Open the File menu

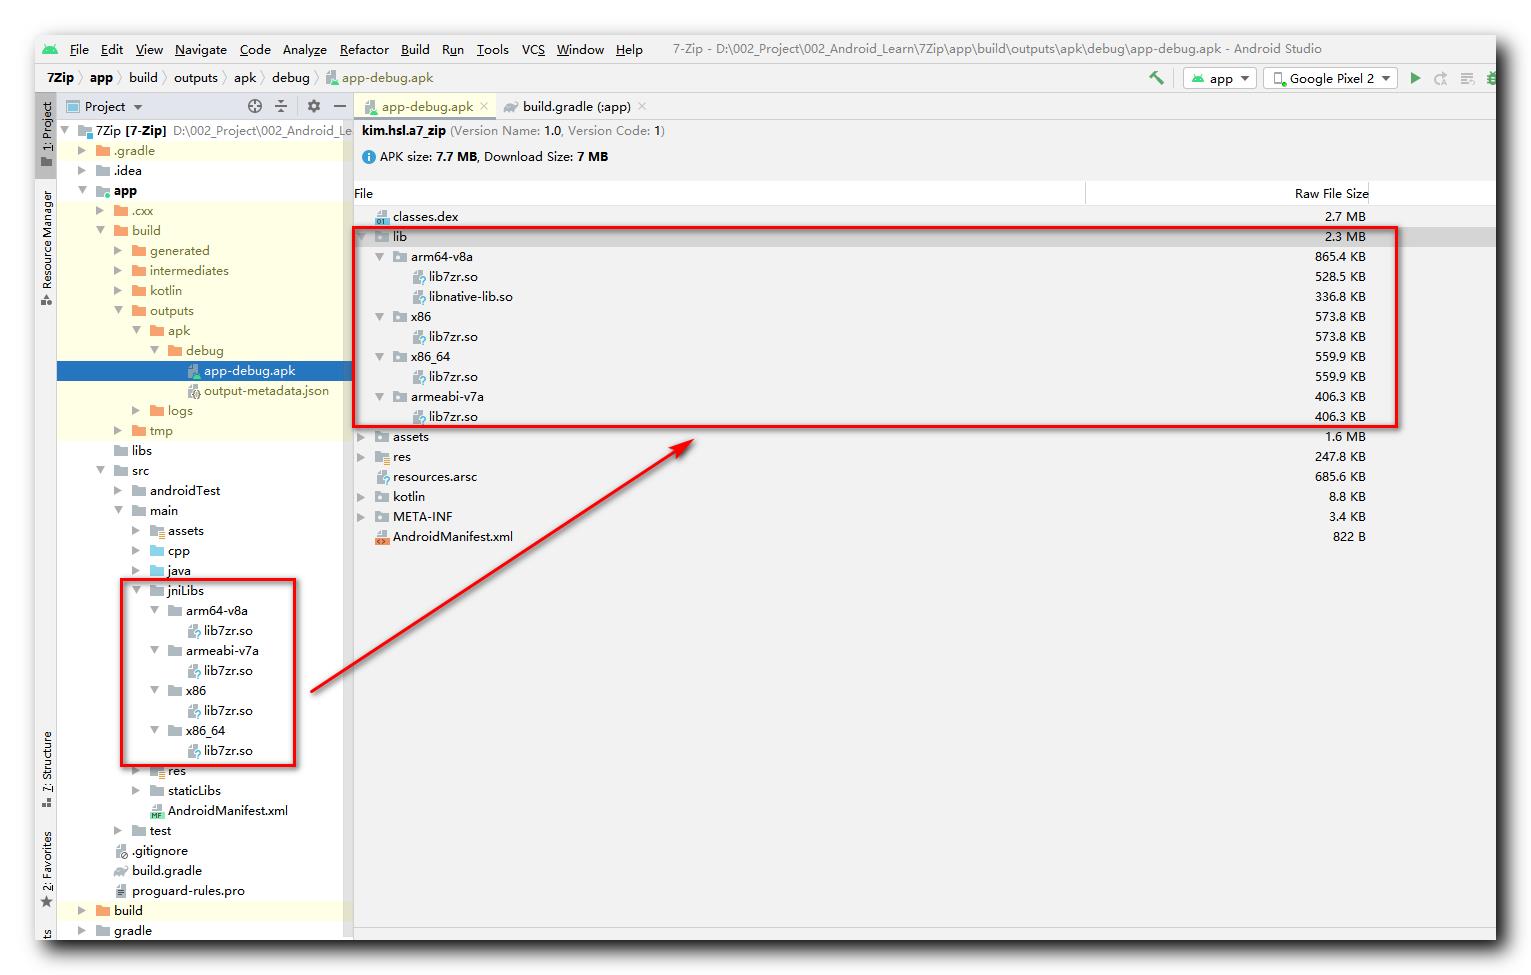click(79, 49)
